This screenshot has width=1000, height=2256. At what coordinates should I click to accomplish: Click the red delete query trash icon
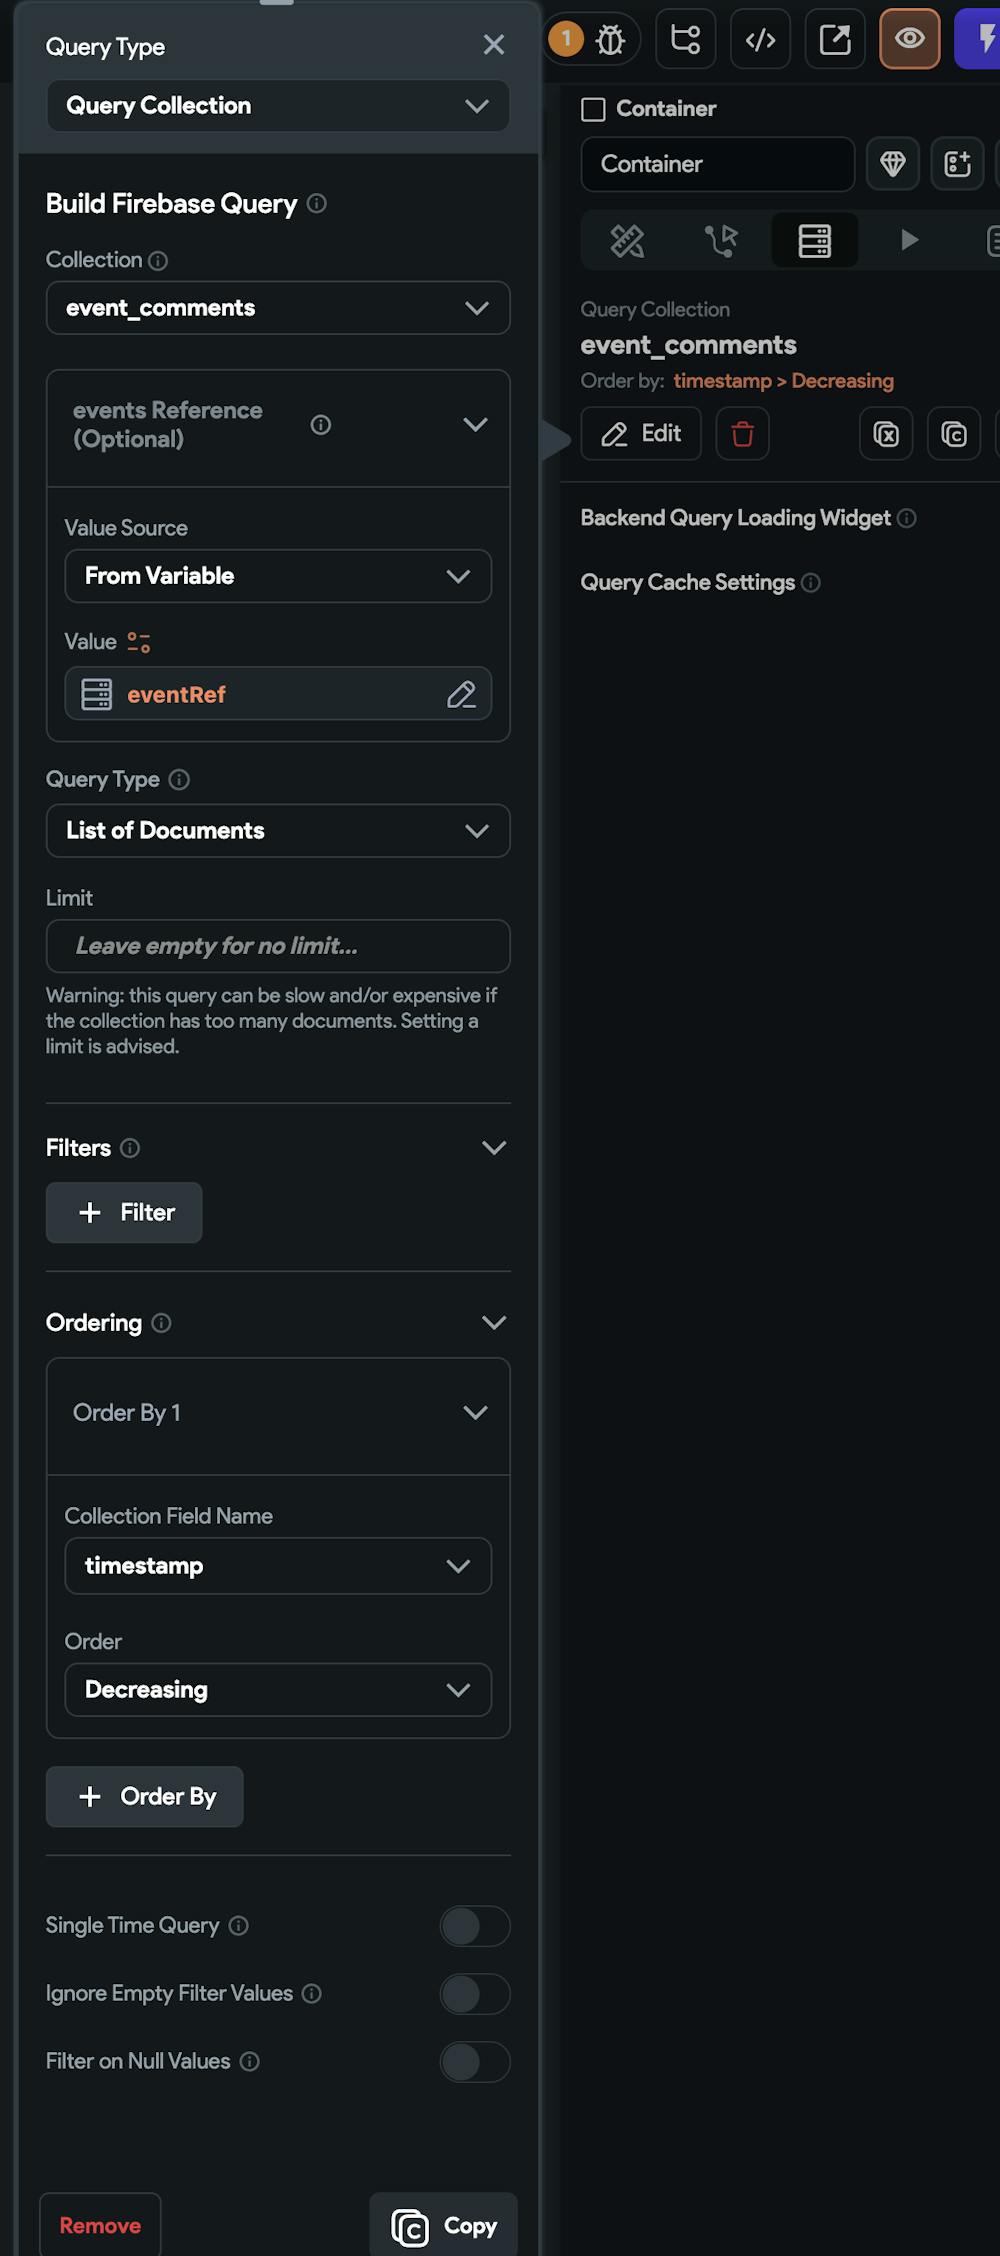743,434
